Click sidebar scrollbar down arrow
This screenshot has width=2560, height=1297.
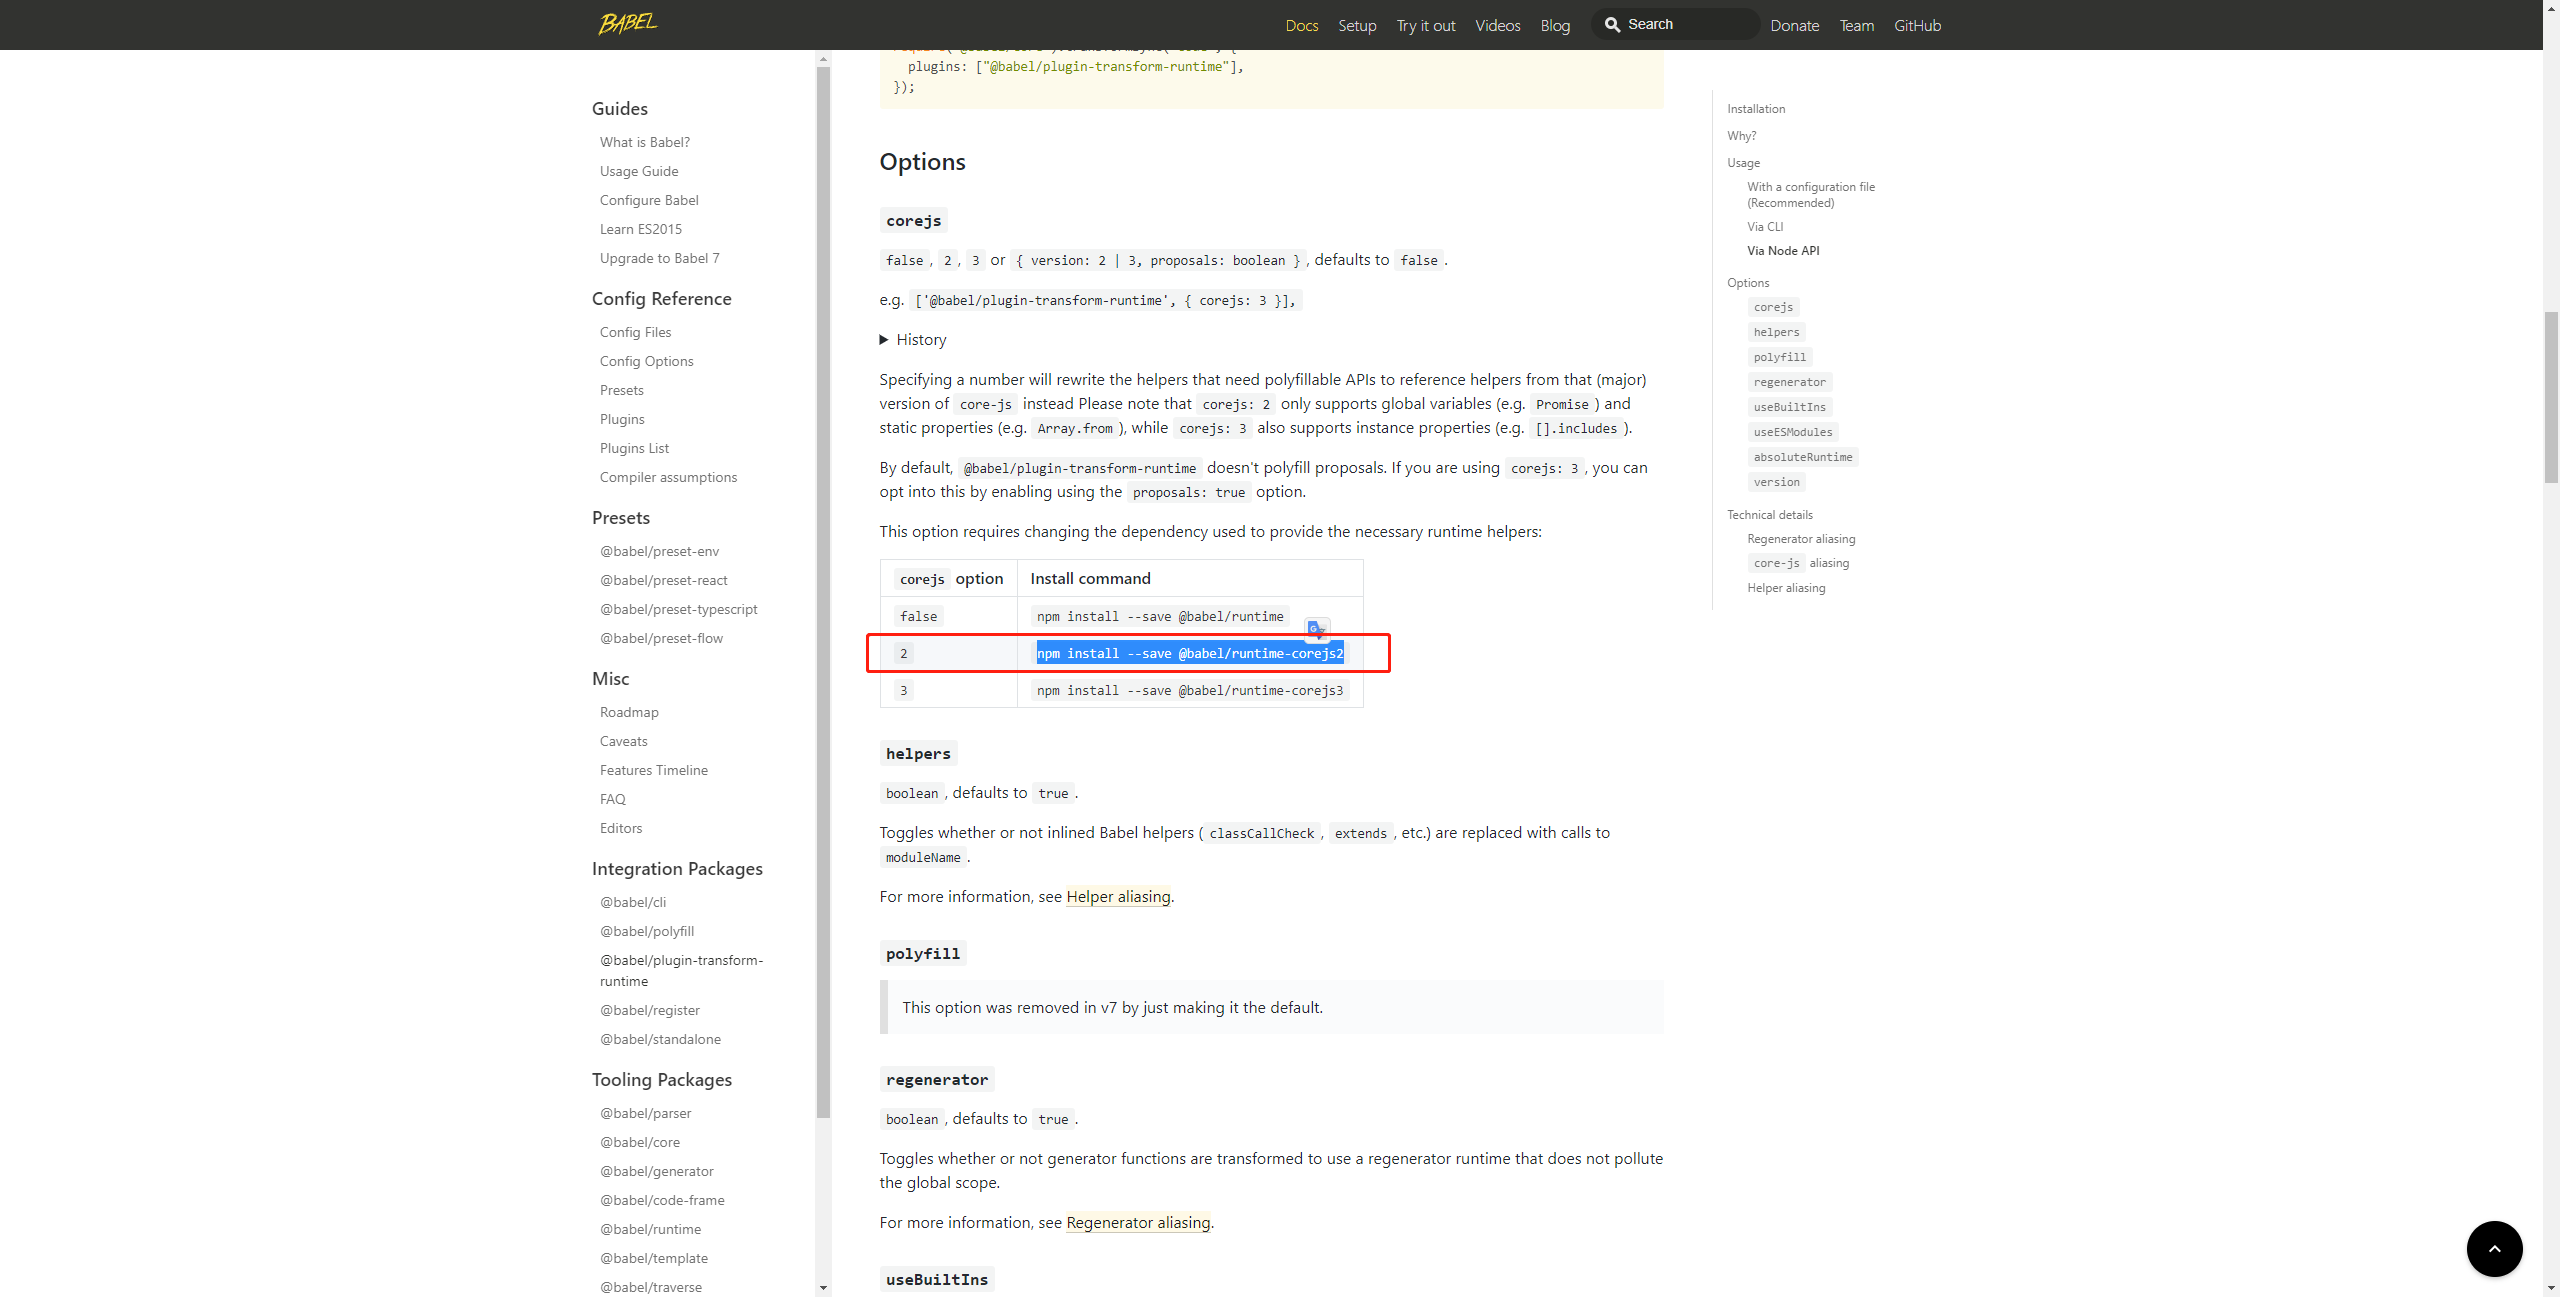coord(823,1288)
